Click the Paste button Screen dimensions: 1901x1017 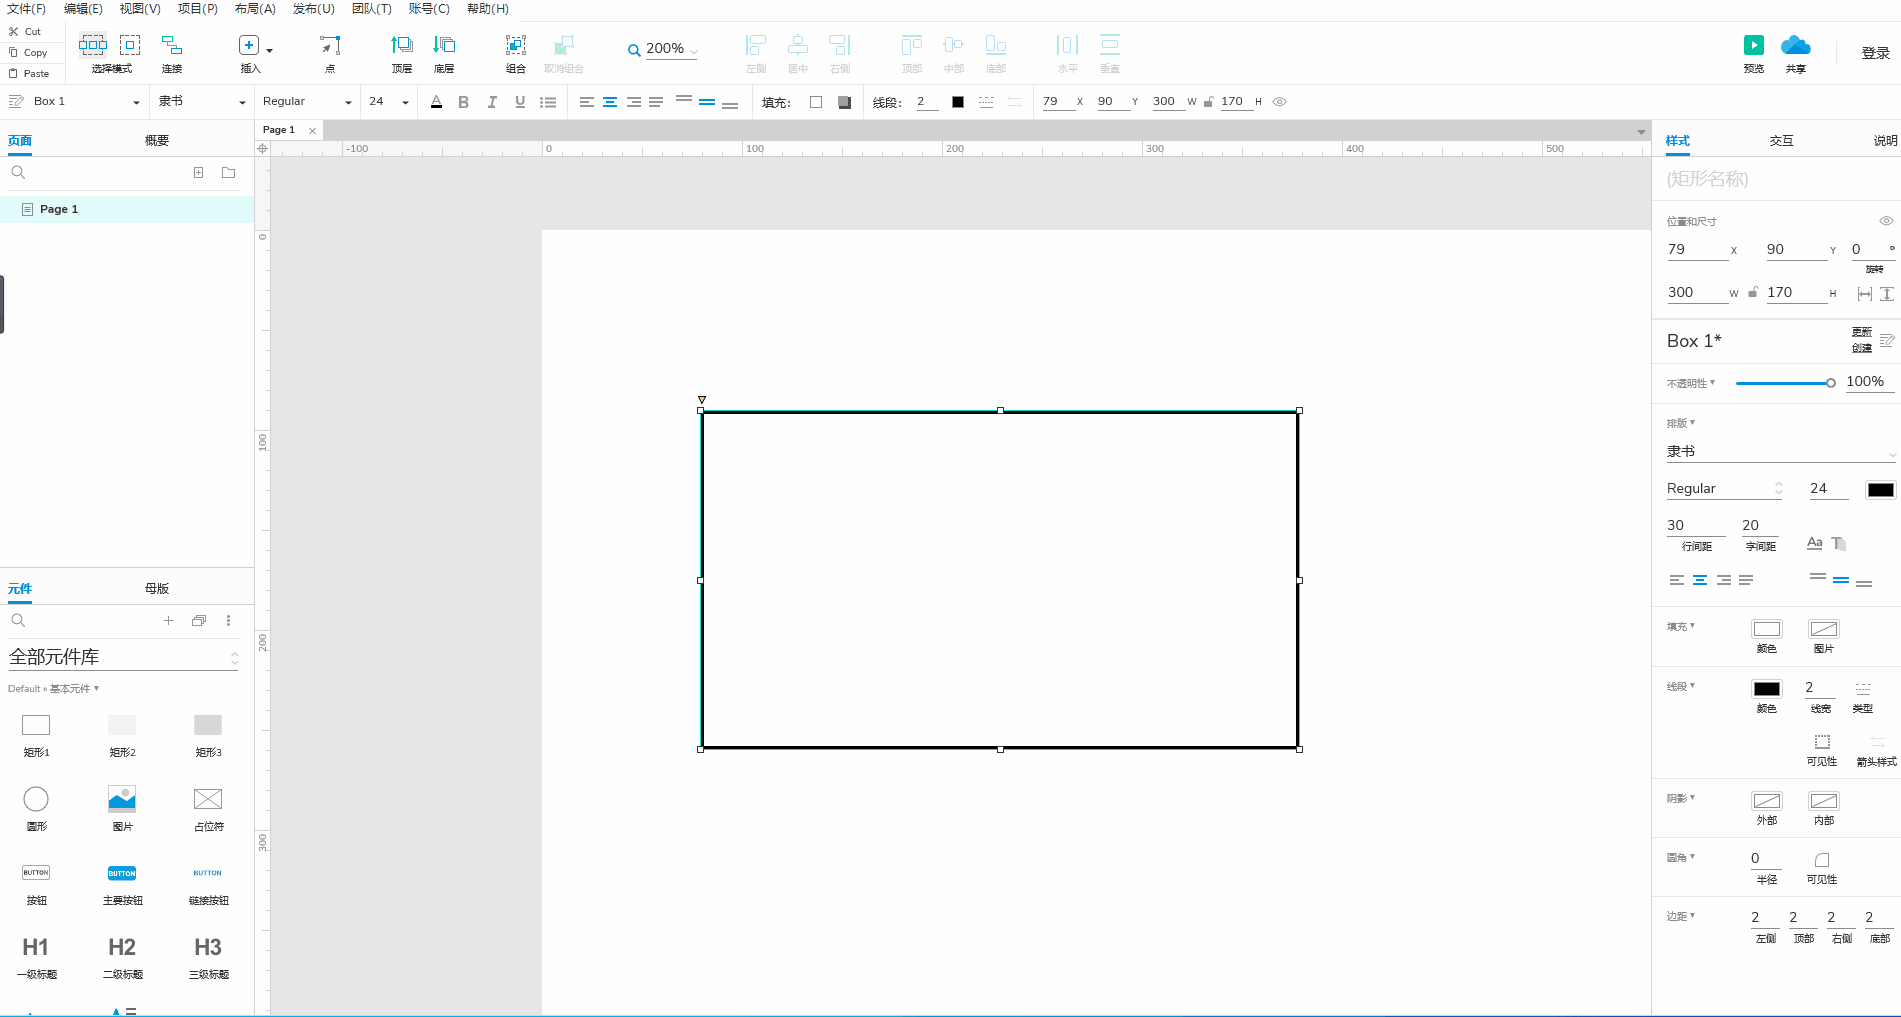[30, 74]
